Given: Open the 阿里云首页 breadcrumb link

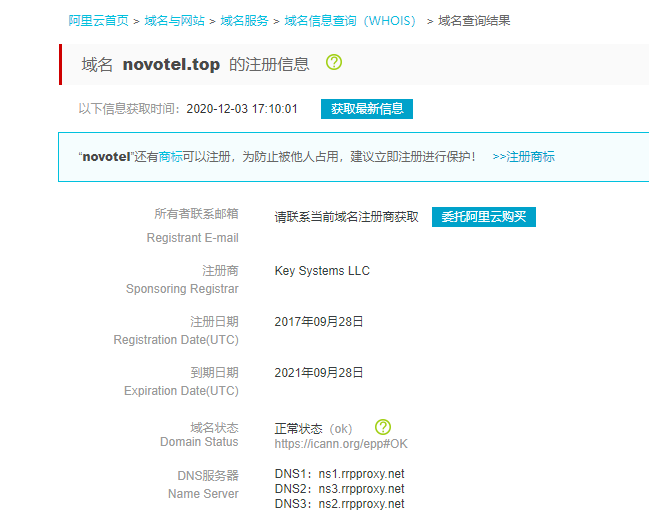Looking at the screenshot, I should pos(99,21).
